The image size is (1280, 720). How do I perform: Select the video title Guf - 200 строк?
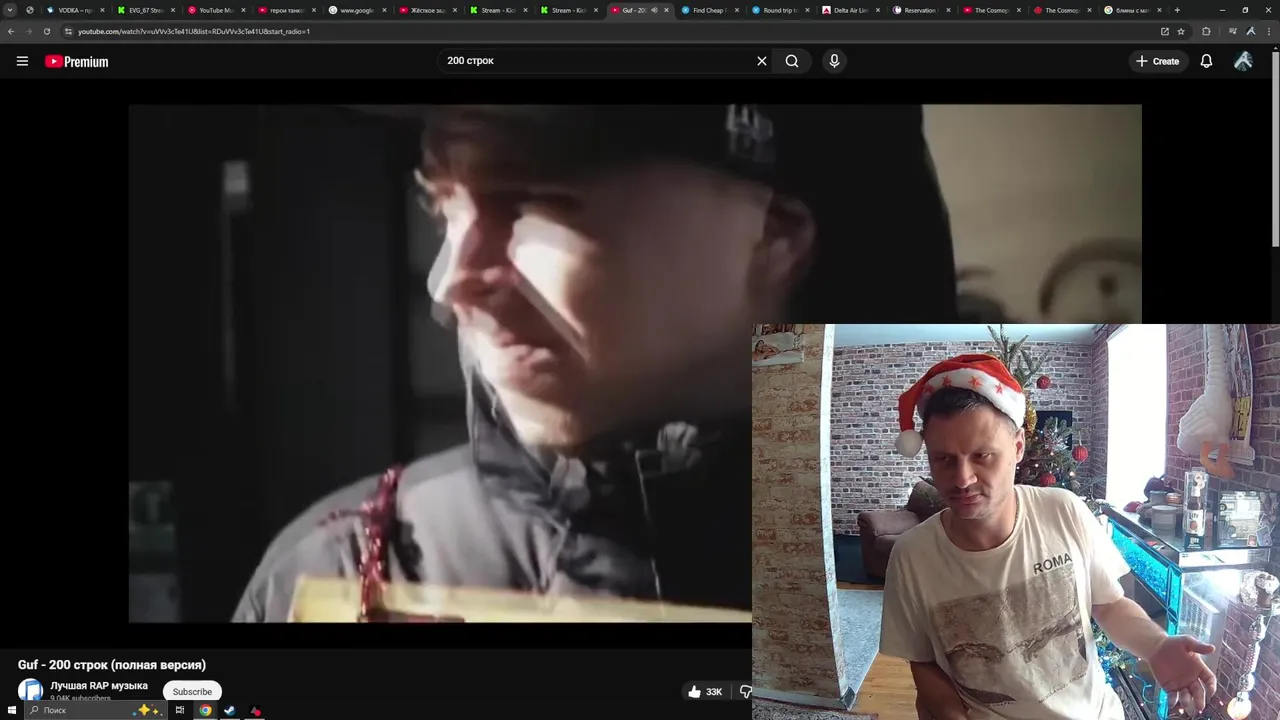[112, 665]
